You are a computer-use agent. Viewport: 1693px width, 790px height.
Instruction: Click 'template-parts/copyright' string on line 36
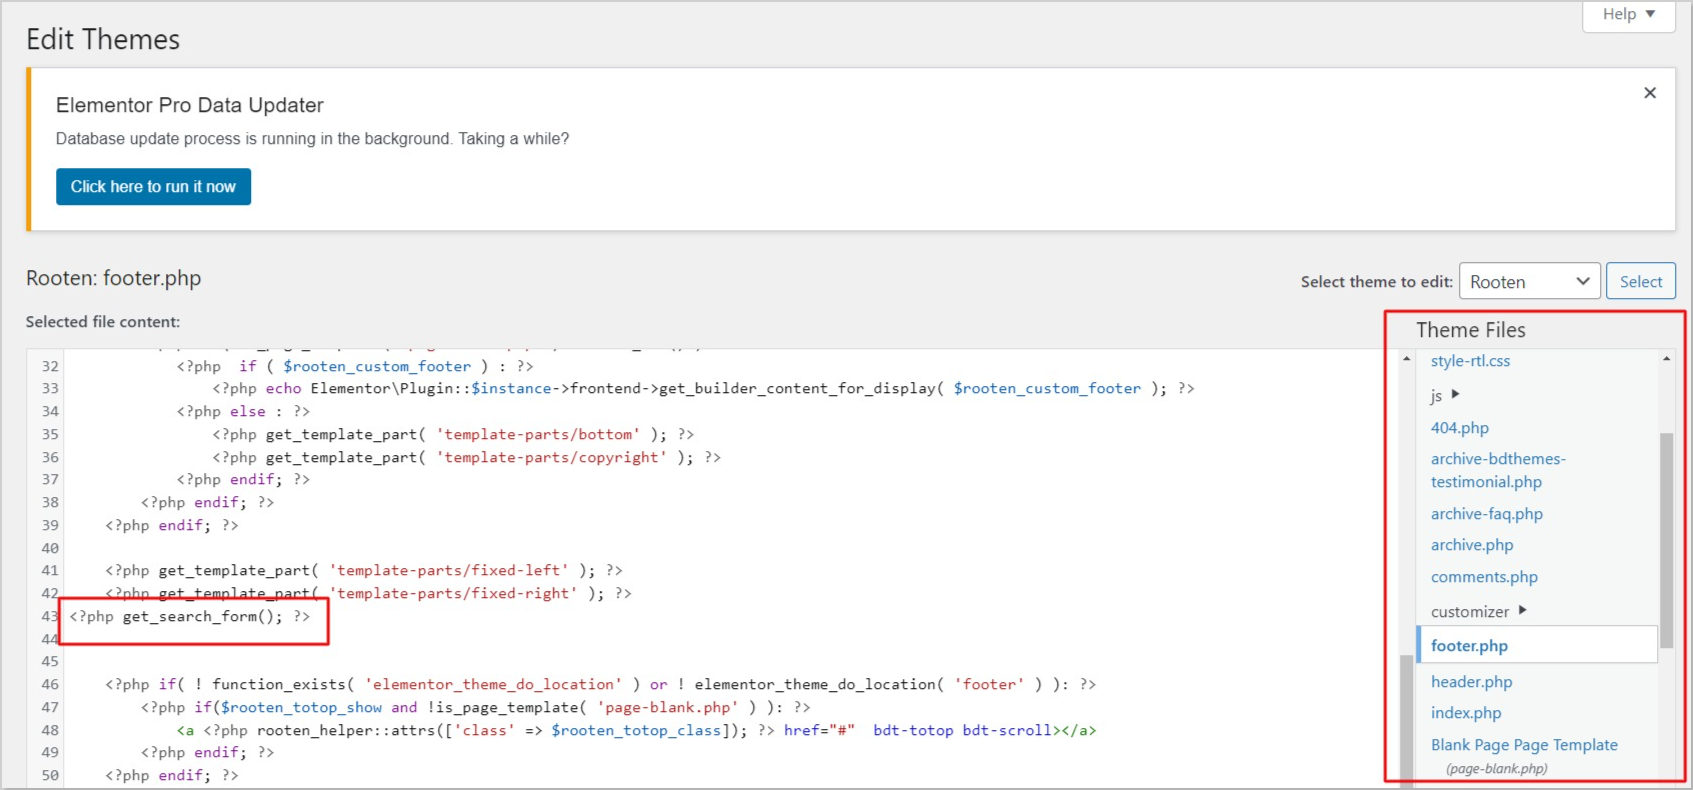pyautogui.click(x=551, y=457)
